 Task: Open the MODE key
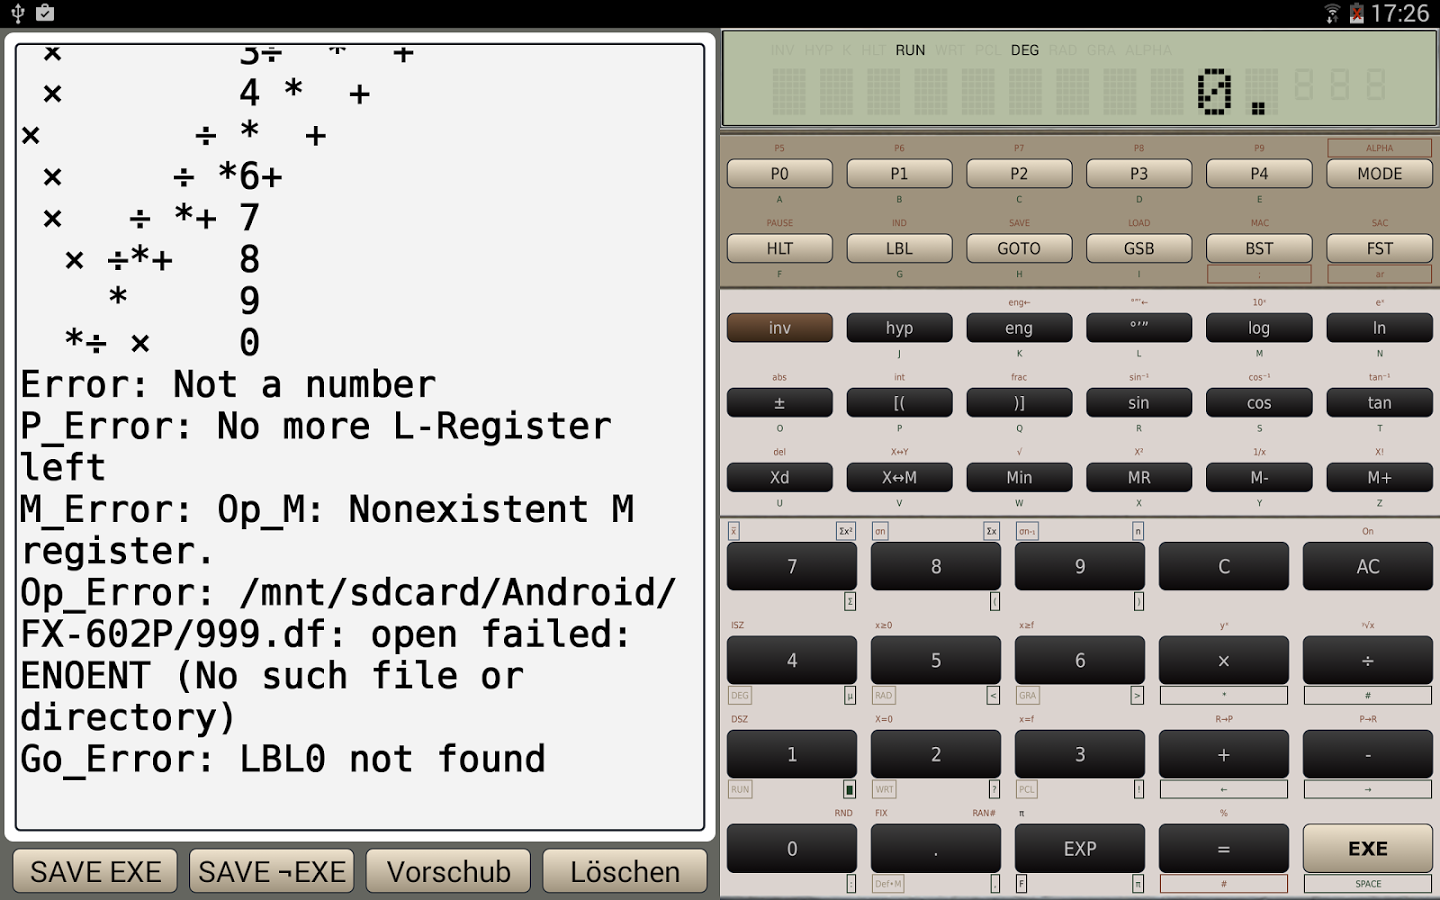click(1379, 174)
